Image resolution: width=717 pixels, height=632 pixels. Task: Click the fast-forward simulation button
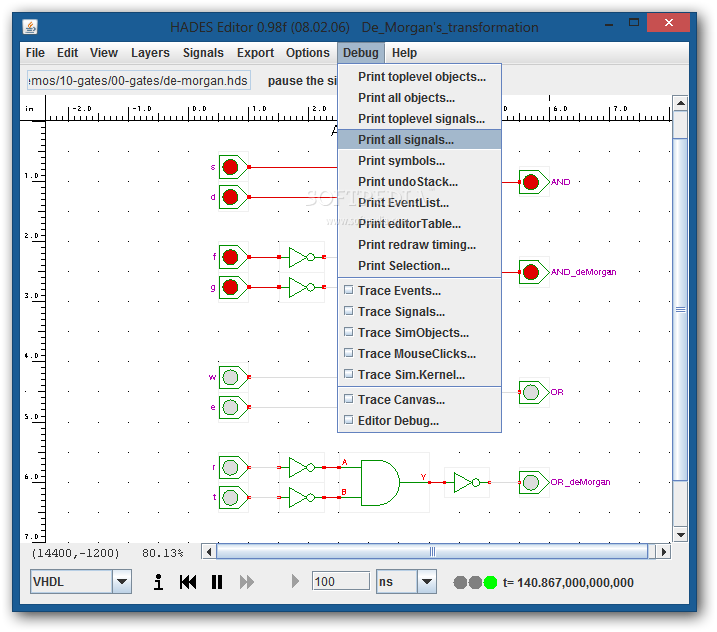(x=247, y=582)
